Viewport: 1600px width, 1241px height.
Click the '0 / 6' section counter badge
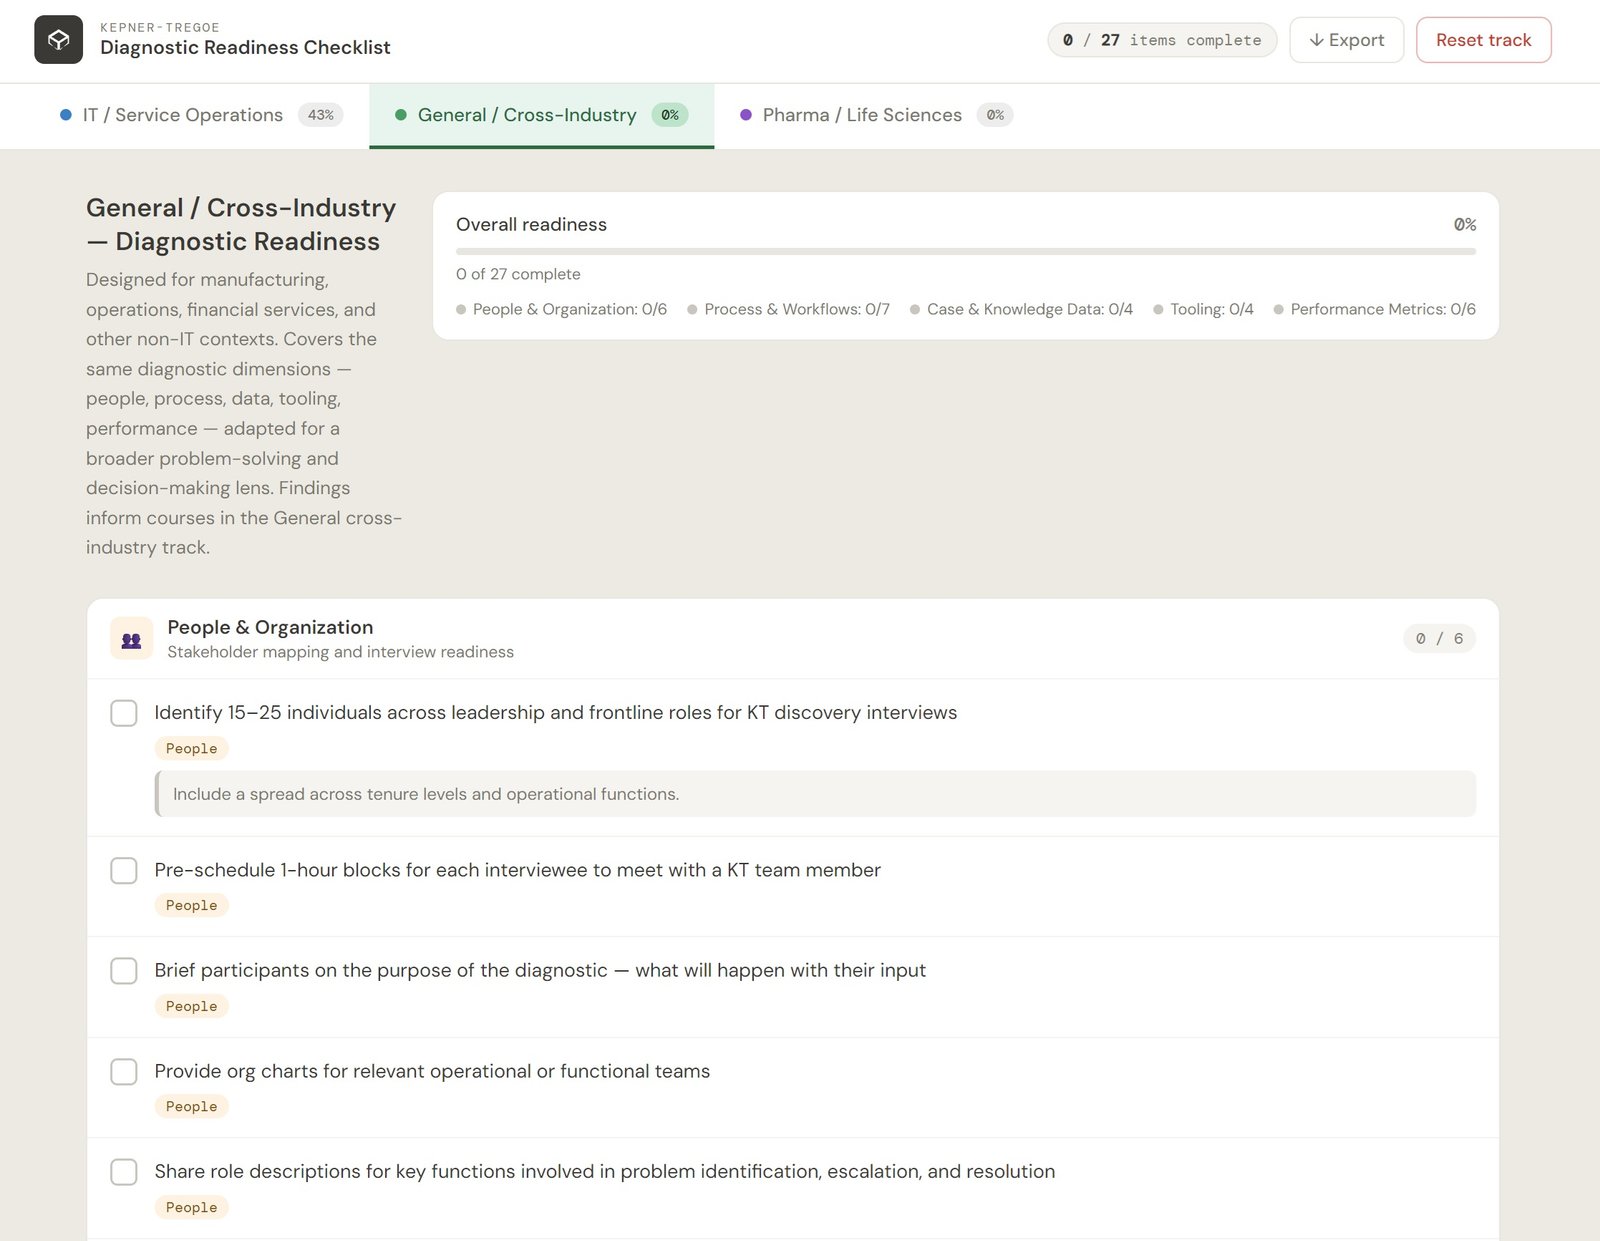1440,639
